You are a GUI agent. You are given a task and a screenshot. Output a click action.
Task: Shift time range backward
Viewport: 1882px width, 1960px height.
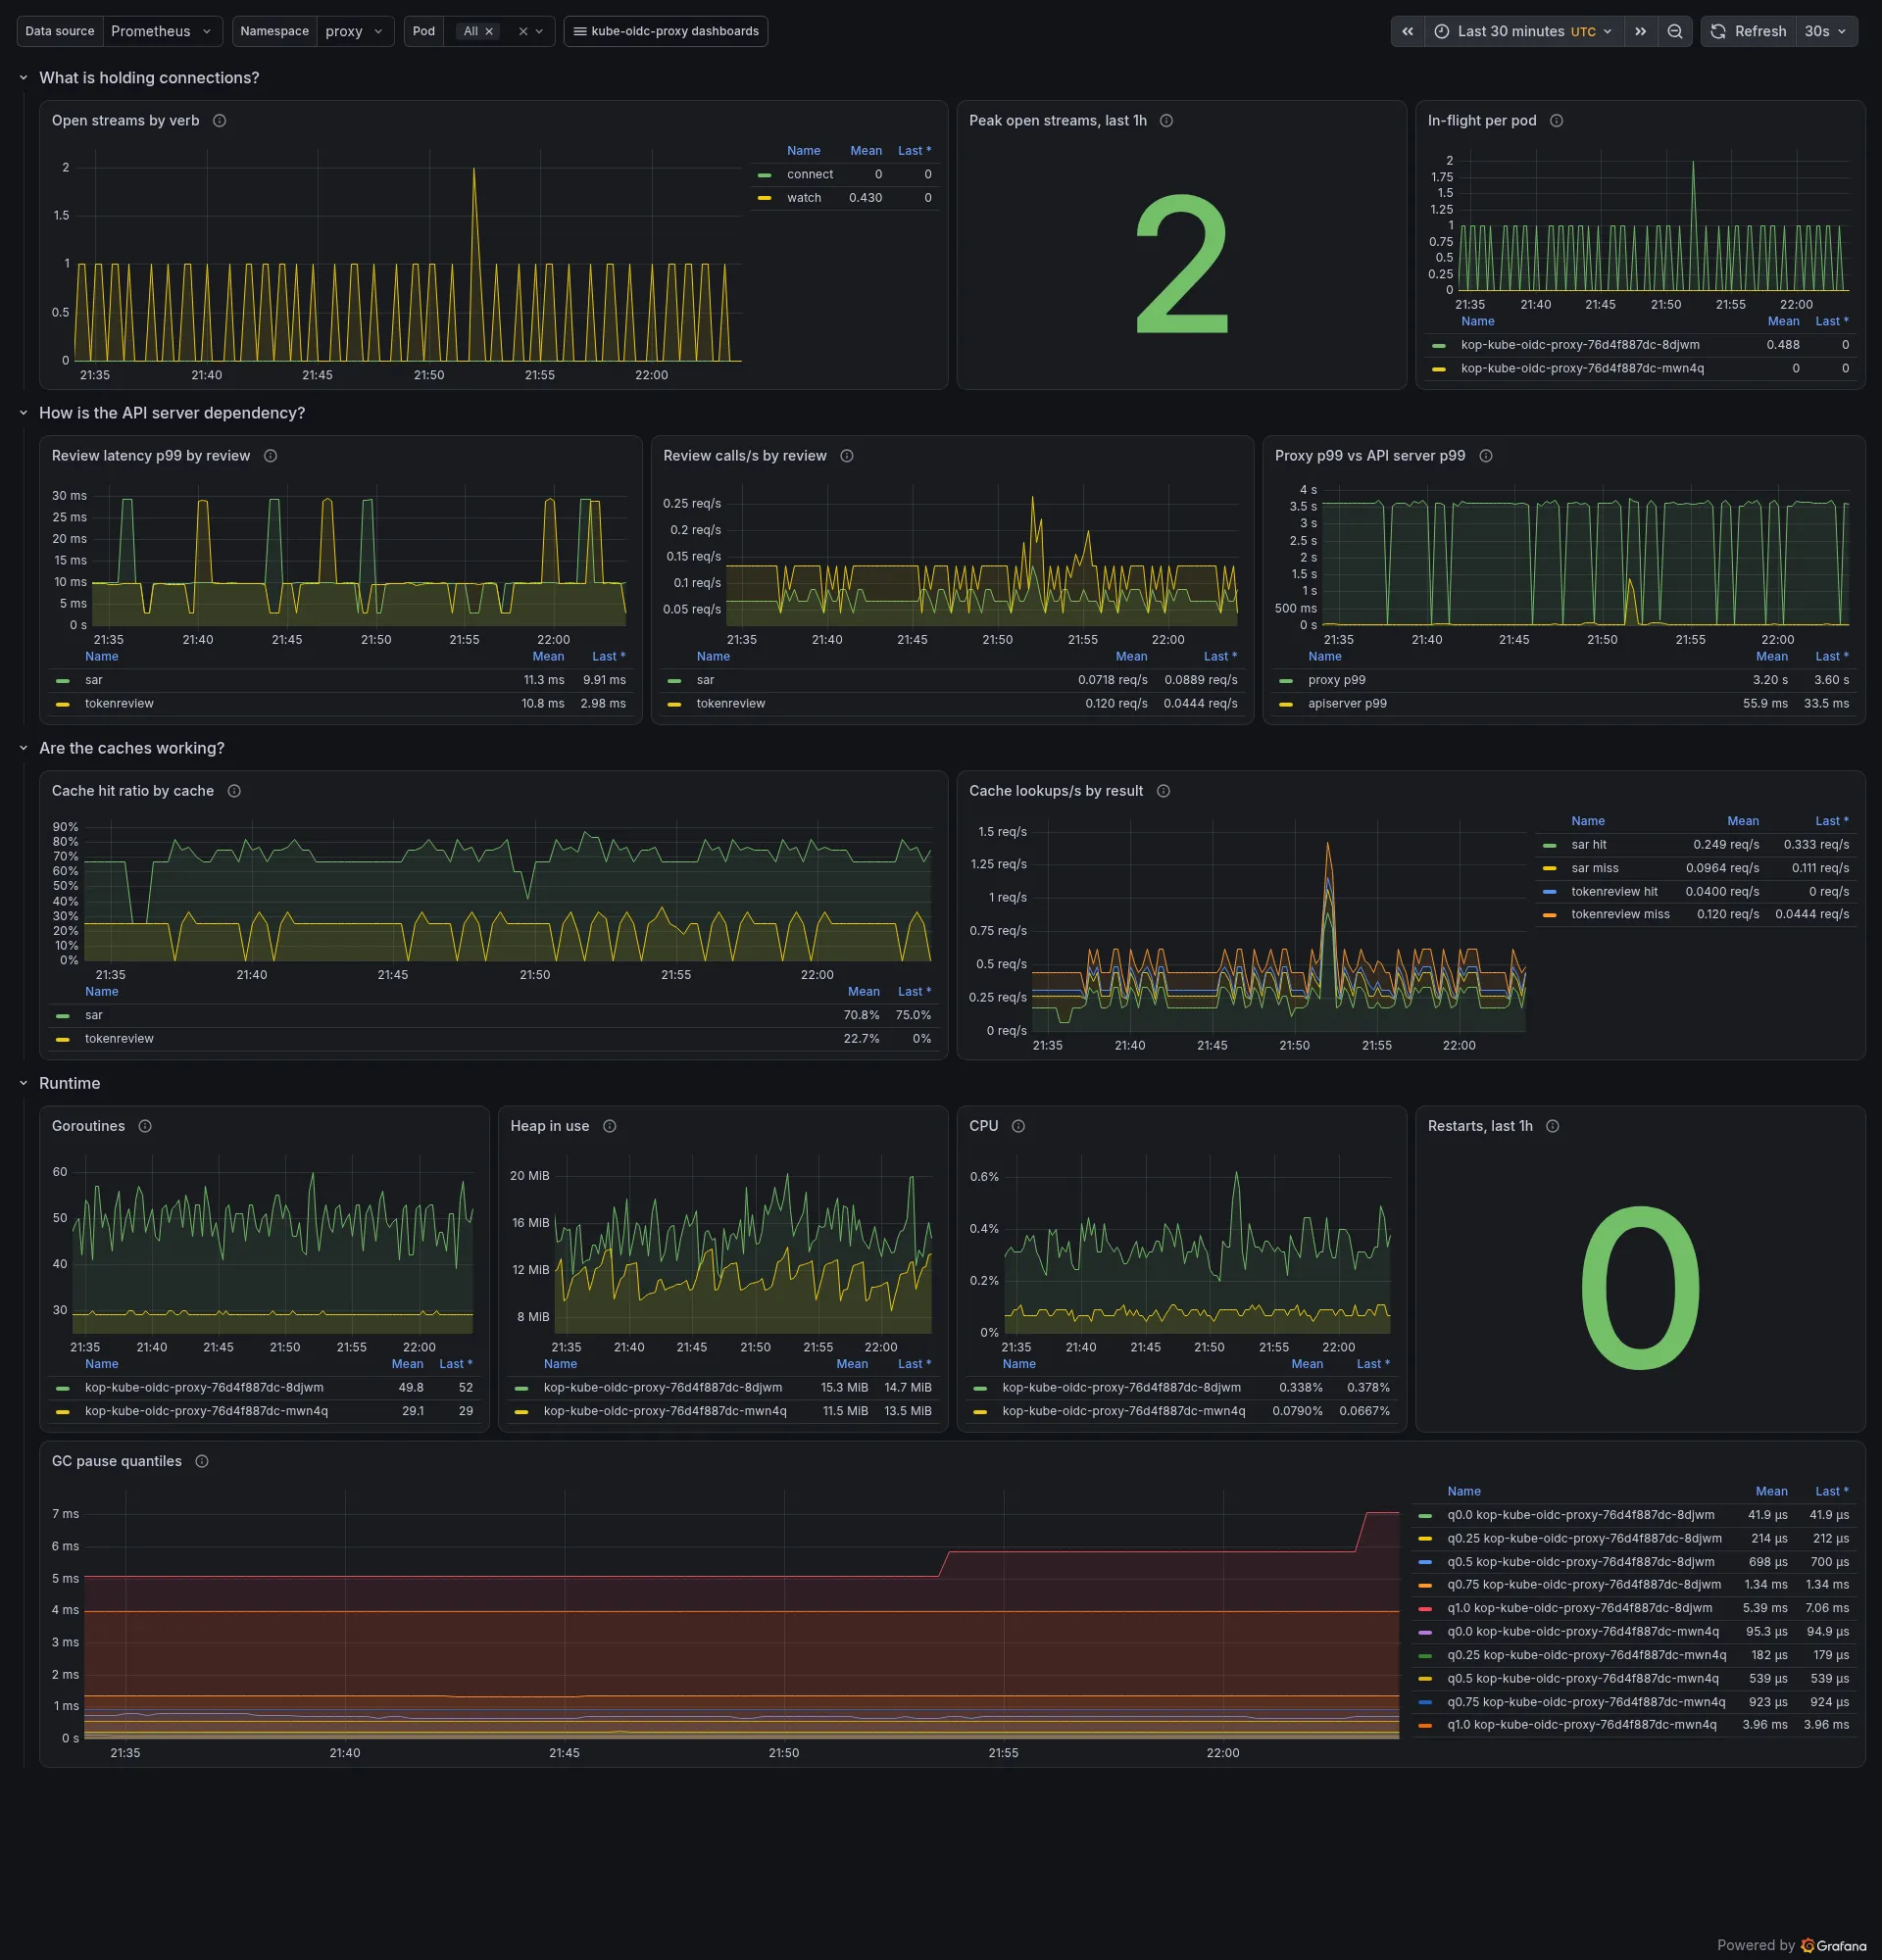point(1407,31)
